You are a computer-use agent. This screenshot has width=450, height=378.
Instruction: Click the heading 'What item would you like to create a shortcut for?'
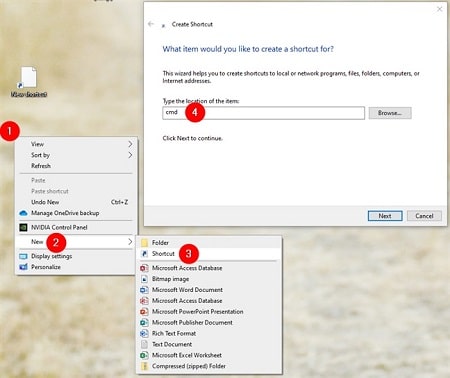point(248,49)
